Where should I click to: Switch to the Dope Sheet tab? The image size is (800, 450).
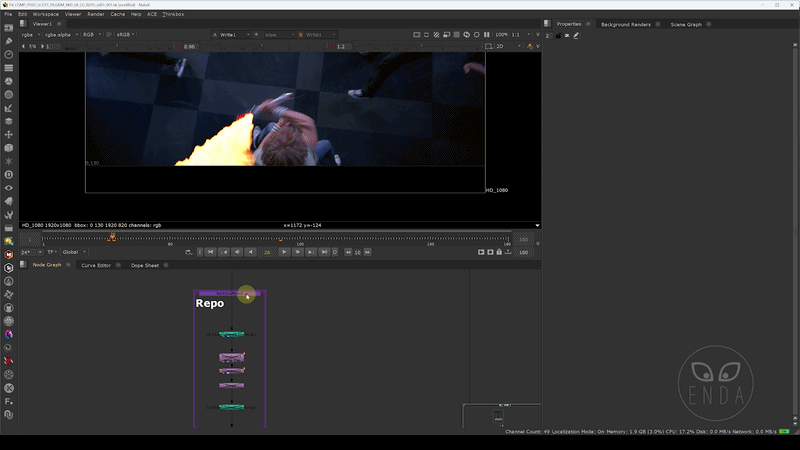145,265
